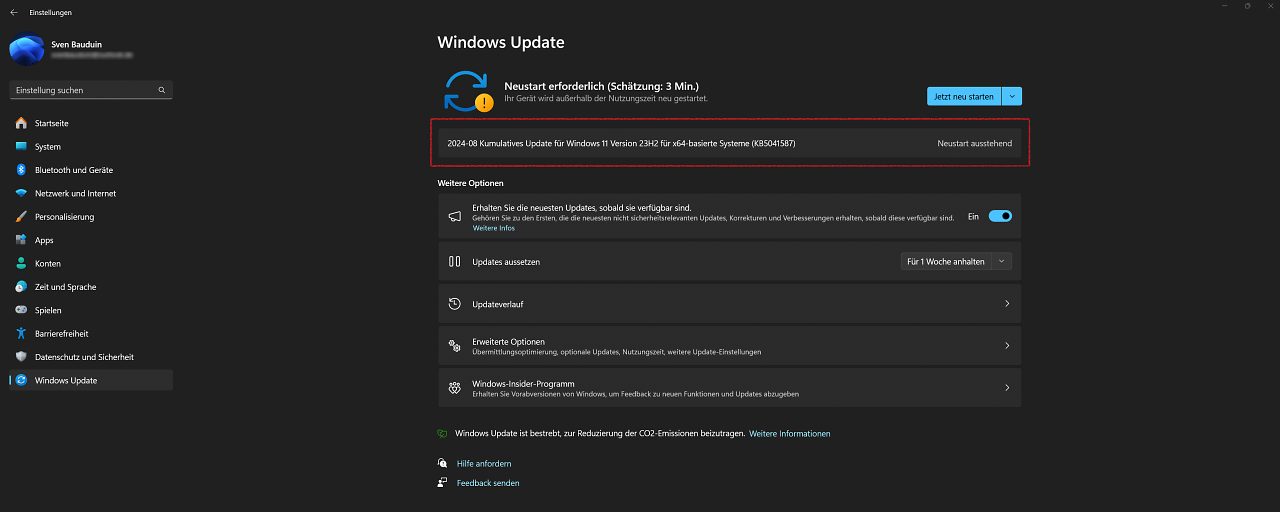Expand the restart options dropdown arrow
This screenshot has width=1280, height=512.
point(1012,96)
